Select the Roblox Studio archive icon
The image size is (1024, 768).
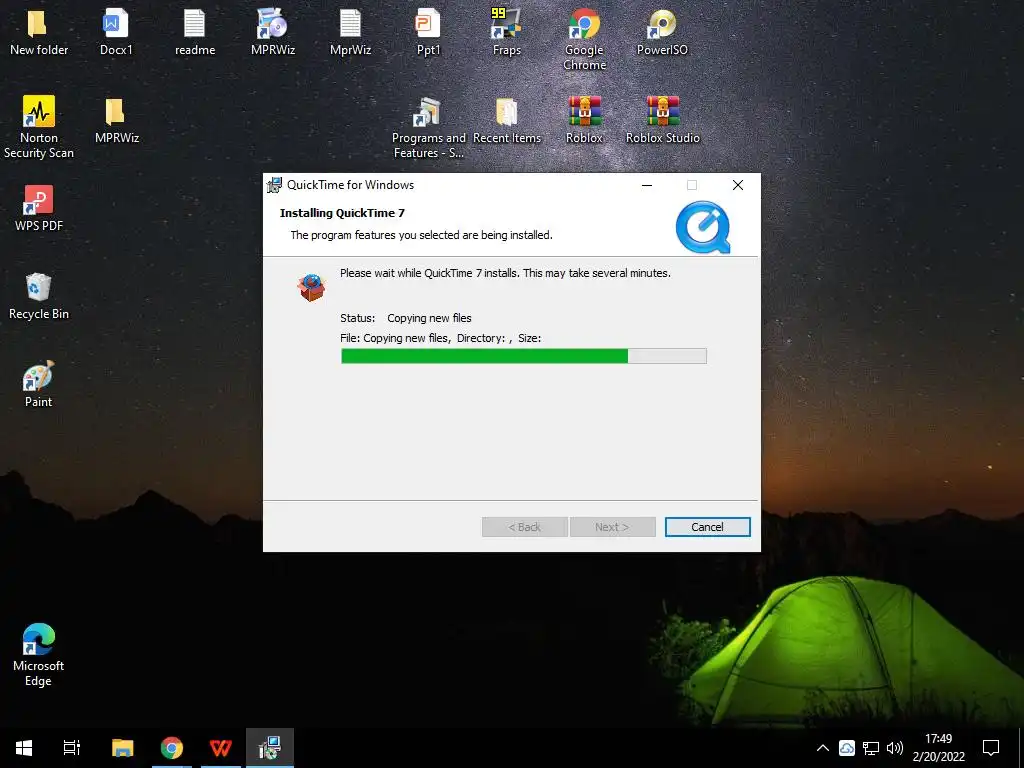(x=662, y=111)
